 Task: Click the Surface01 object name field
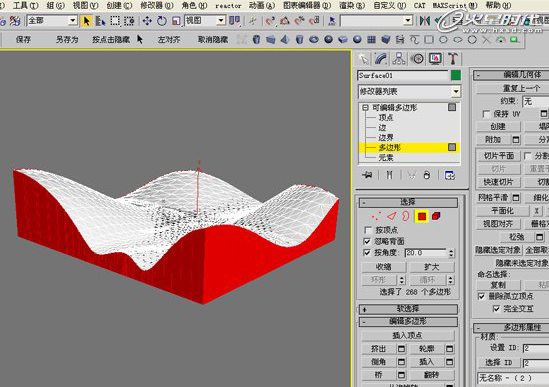click(x=403, y=75)
